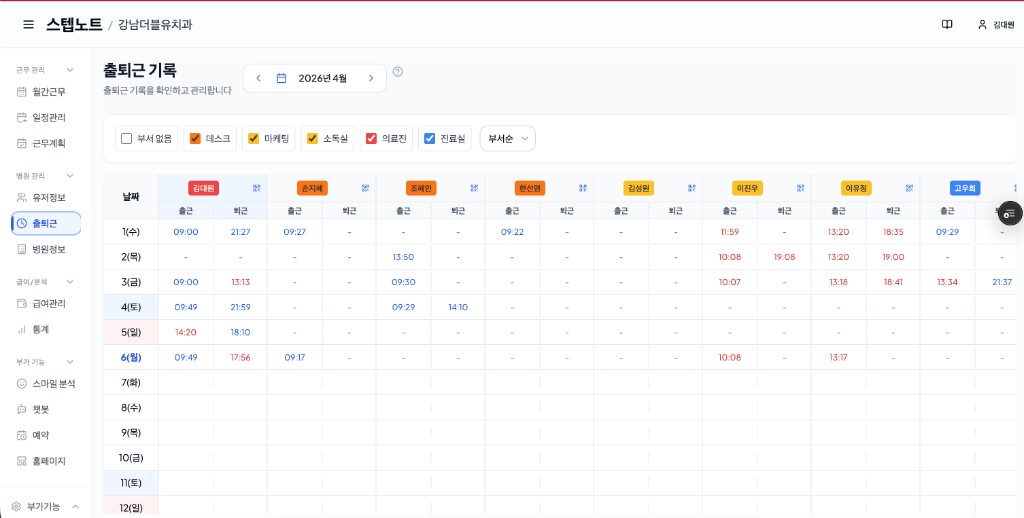Image resolution: width=1024 pixels, height=518 pixels.
Task: Click the calendar icon beside 2026년 4월
Action: coord(281,78)
